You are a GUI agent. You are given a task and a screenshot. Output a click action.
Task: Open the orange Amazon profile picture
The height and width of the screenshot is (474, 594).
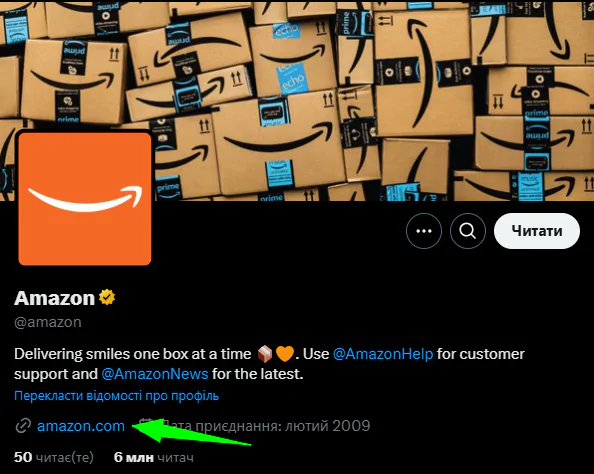84,199
